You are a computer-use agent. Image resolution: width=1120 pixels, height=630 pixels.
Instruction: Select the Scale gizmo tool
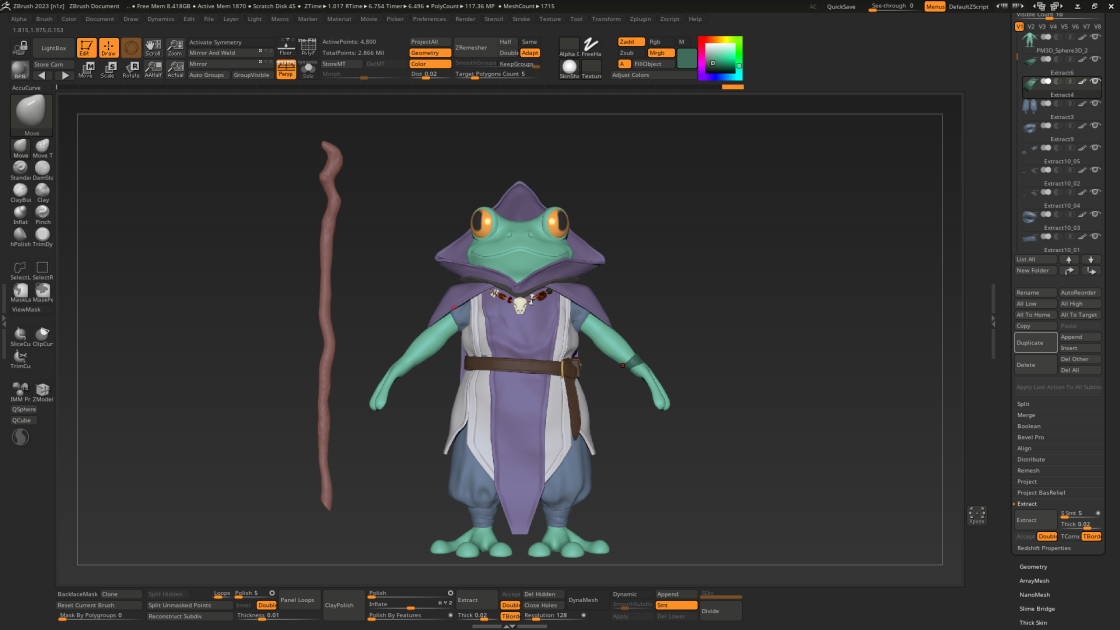tap(109, 69)
